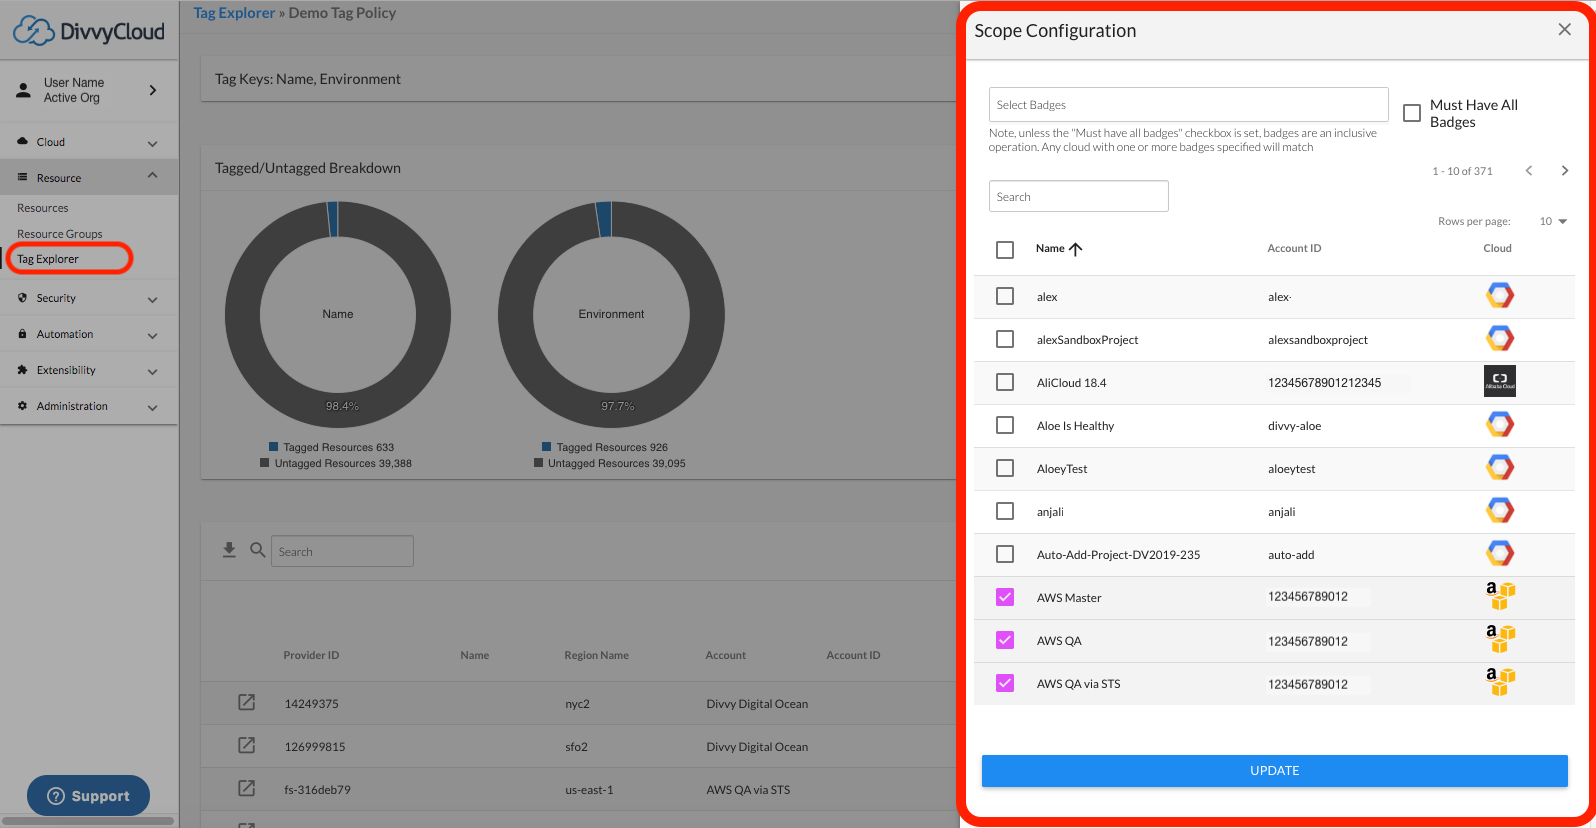The height and width of the screenshot is (828, 1596).
Task: Check the AliCloud 18.4 checkbox
Action: (x=1005, y=382)
